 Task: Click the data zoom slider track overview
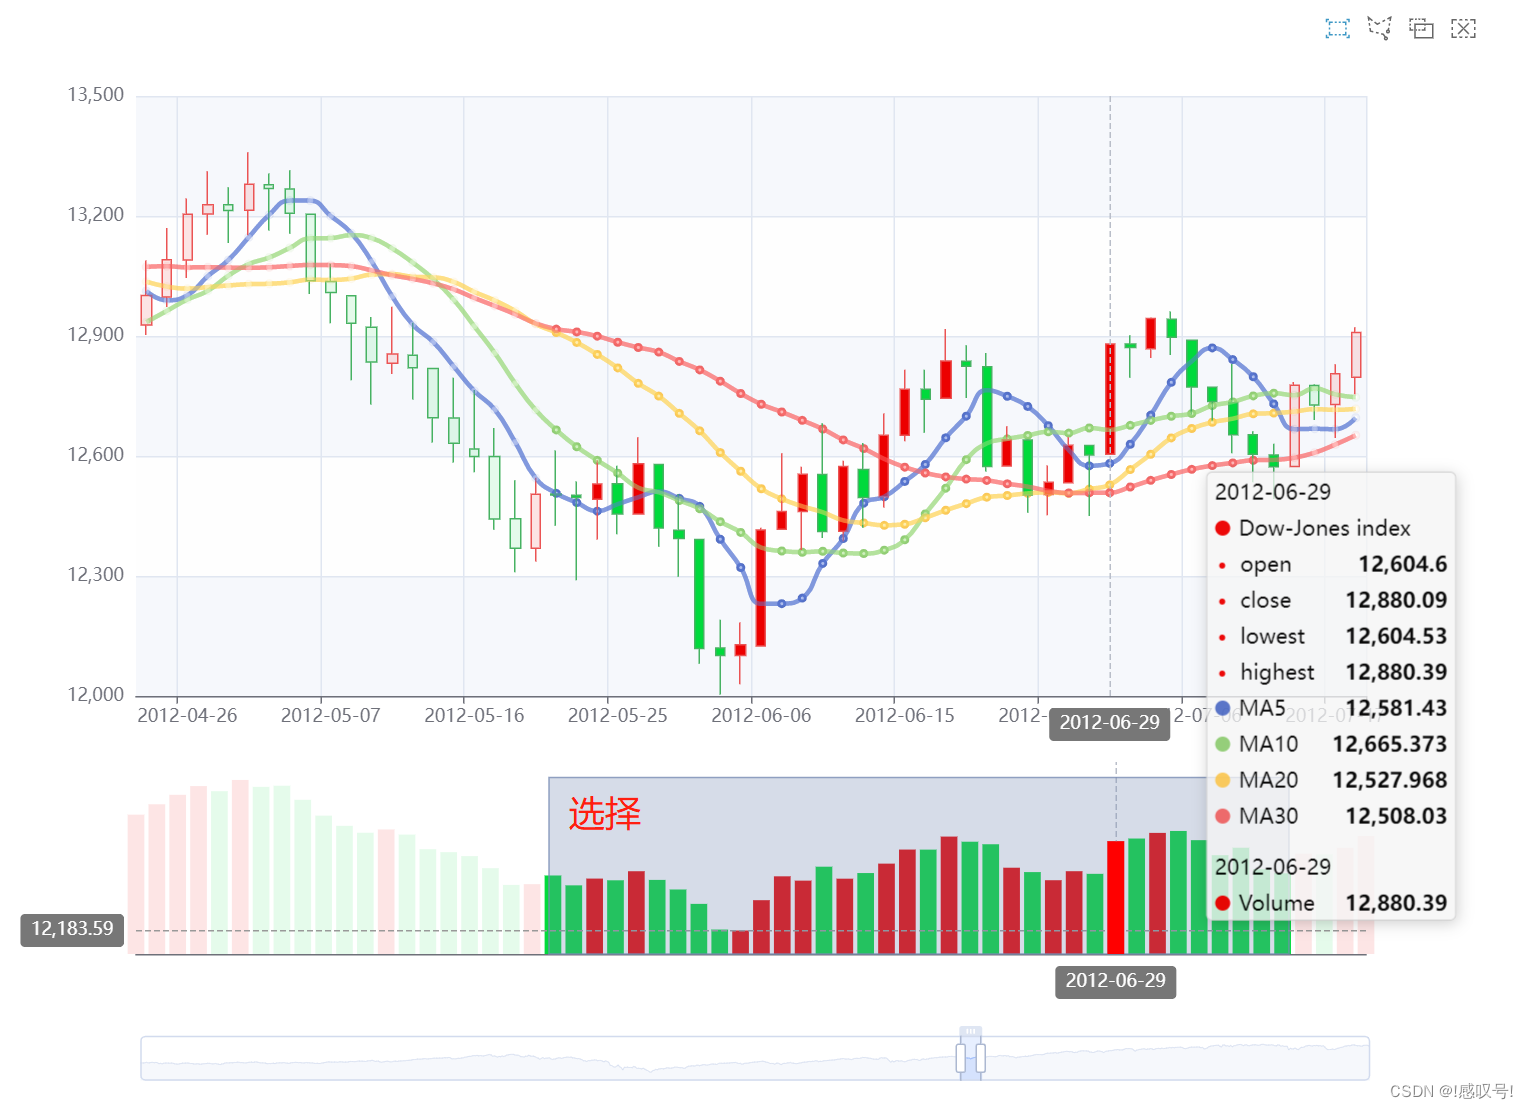point(755,1058)
